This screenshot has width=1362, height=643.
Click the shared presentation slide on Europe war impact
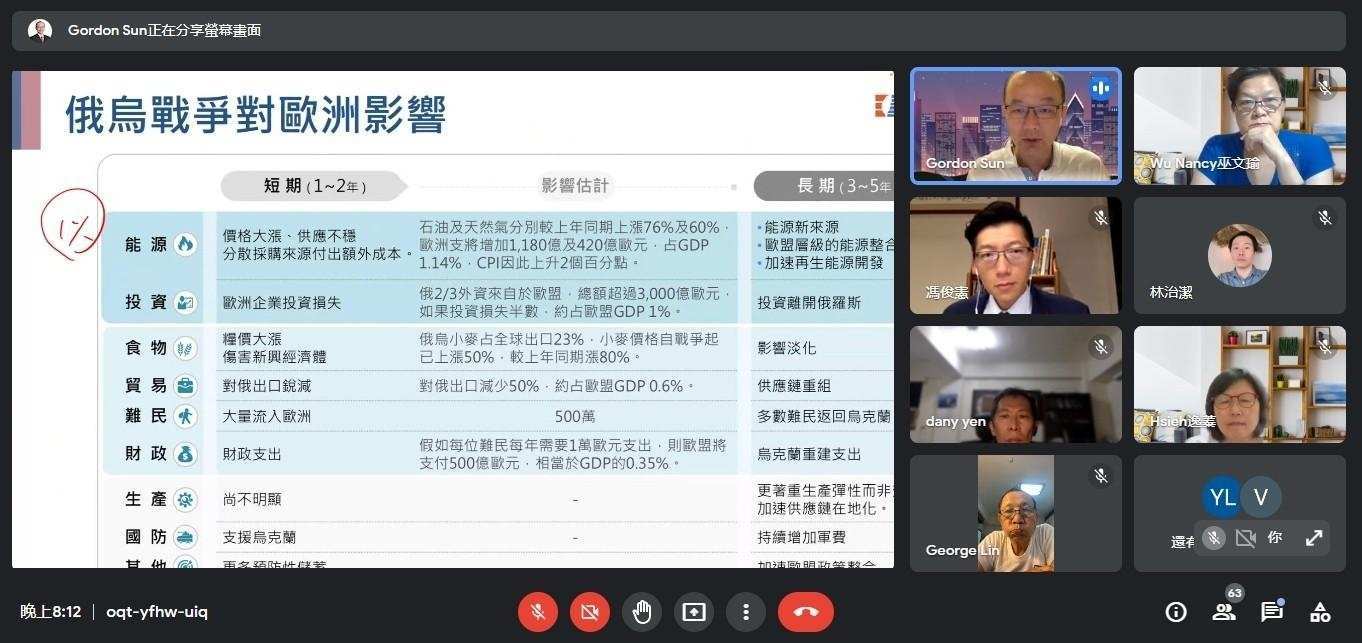(x=453, y=319)
